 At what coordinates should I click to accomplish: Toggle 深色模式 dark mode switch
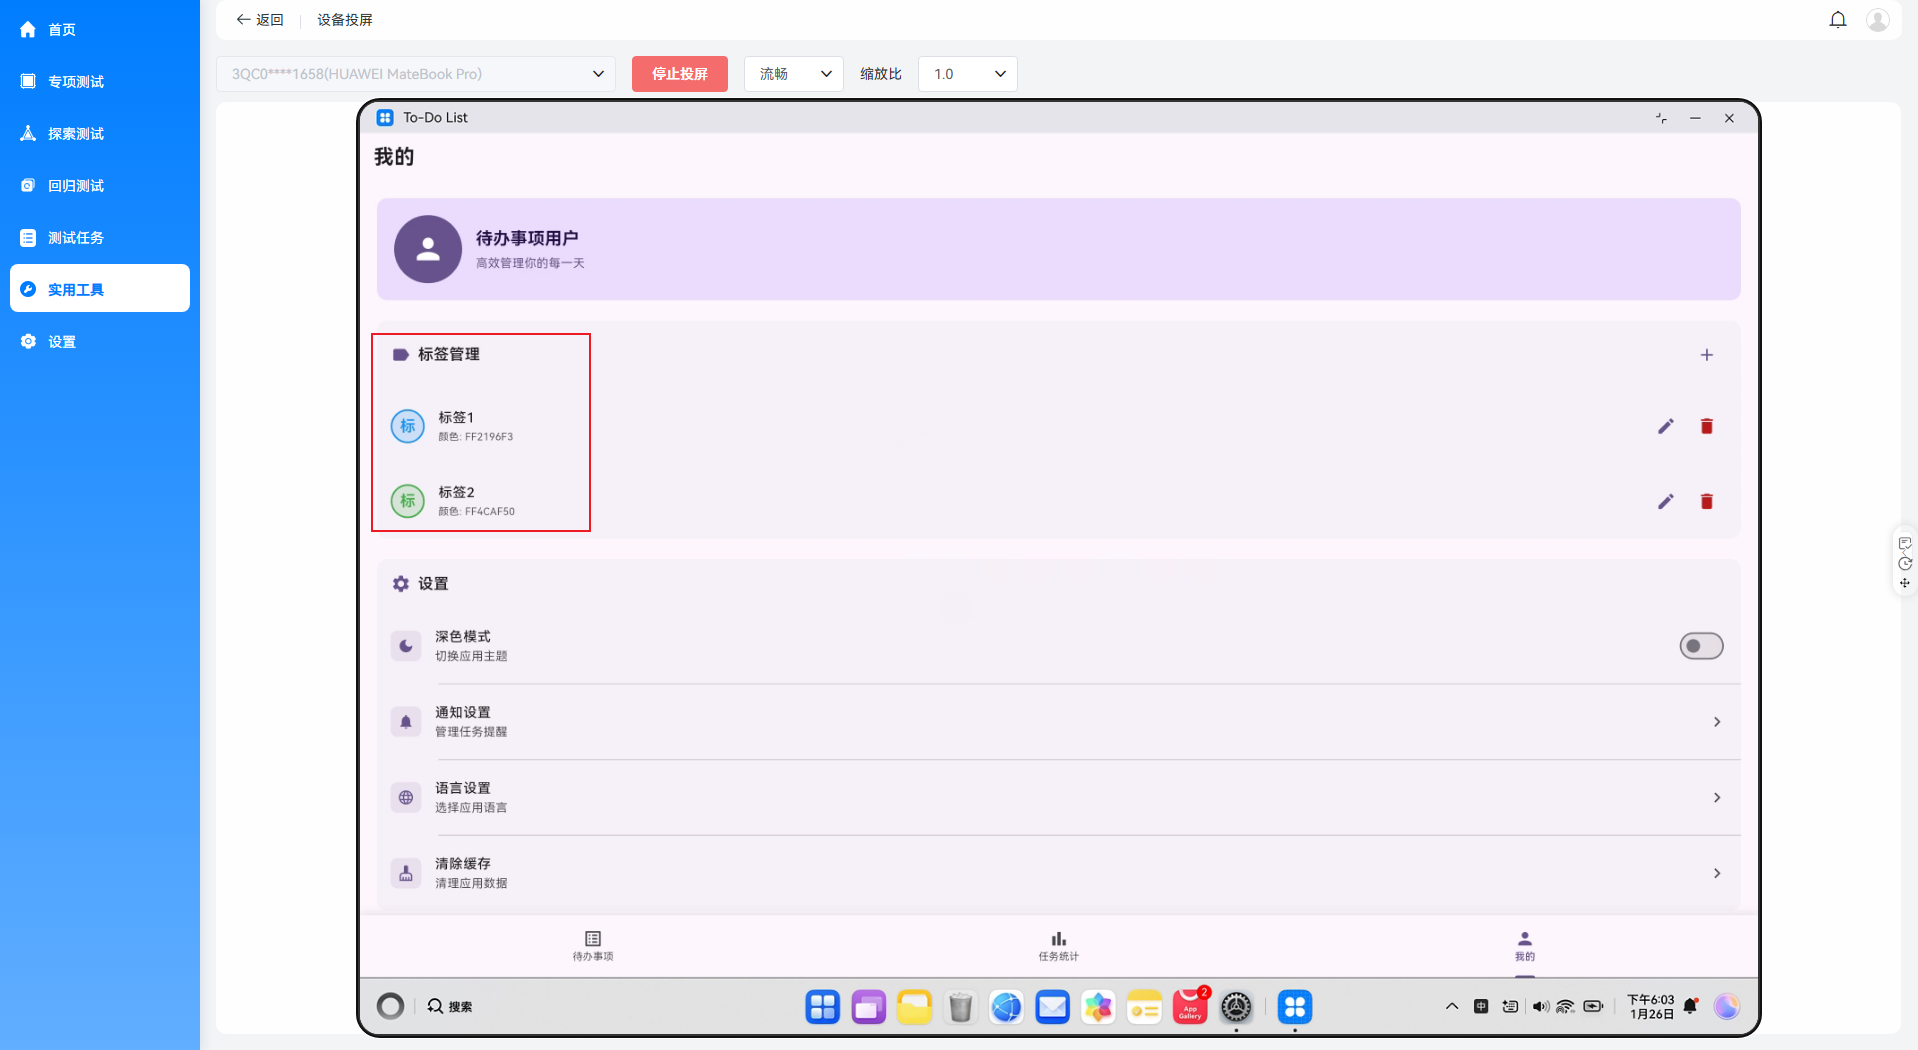pos(1701,645)
